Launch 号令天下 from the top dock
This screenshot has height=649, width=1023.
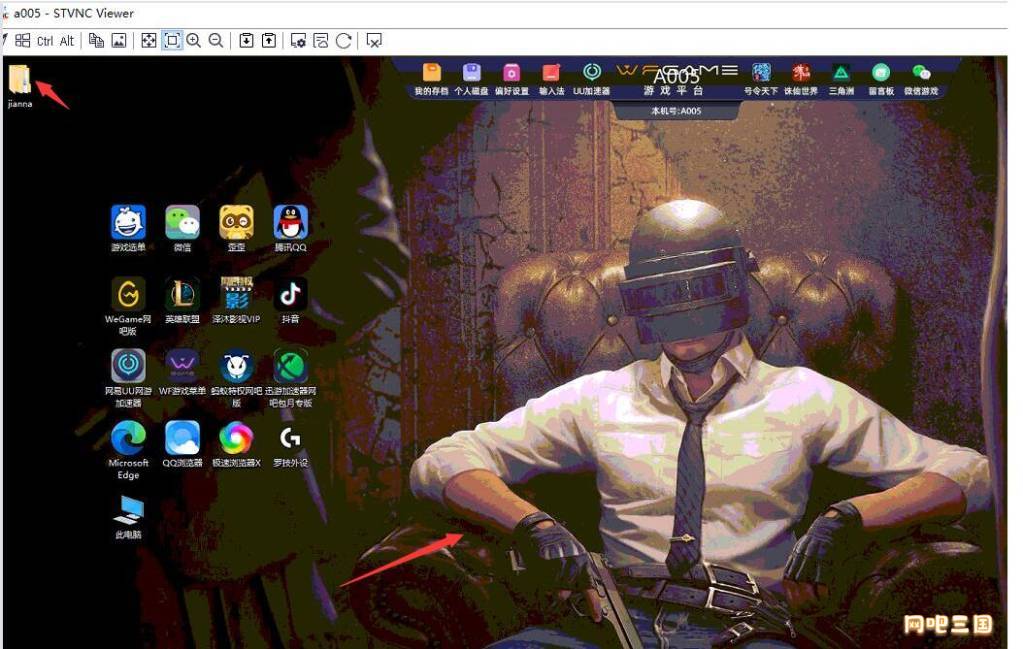[761, 80]
